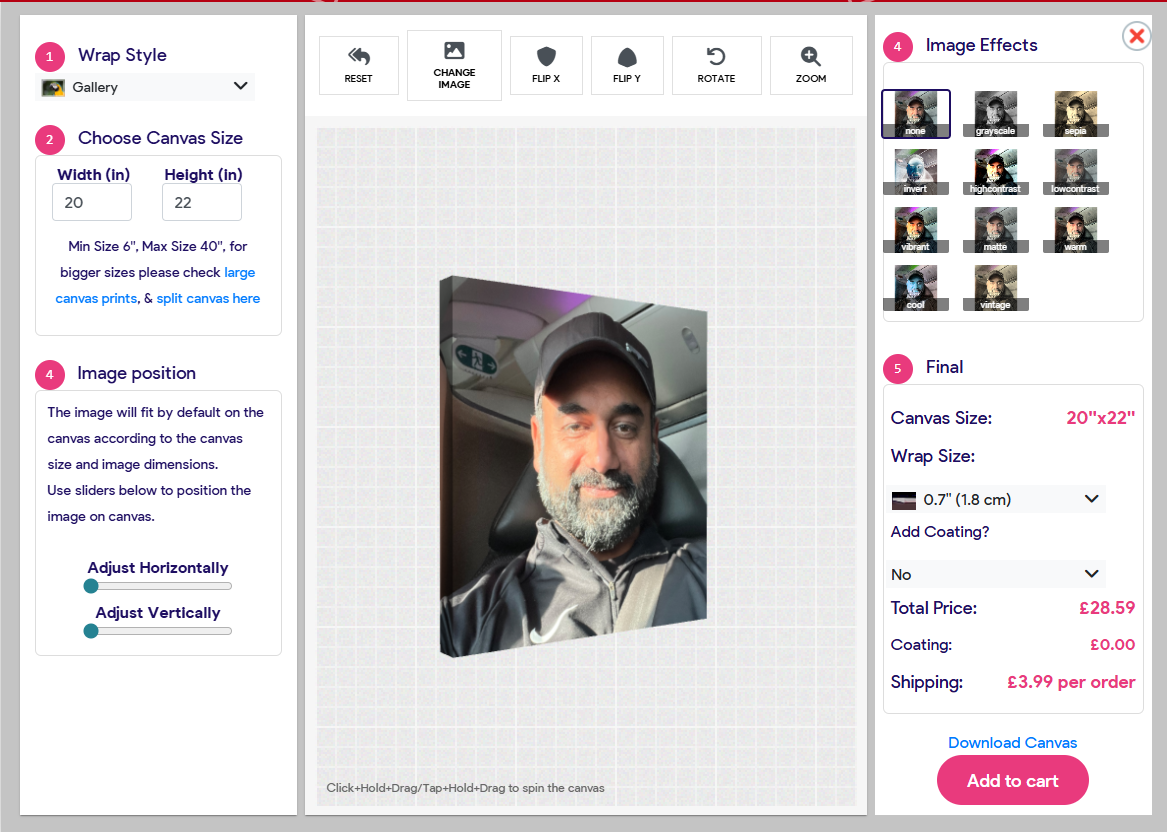
Task: Close the canvas editor with red X
Action: [x=1137, y=37]
